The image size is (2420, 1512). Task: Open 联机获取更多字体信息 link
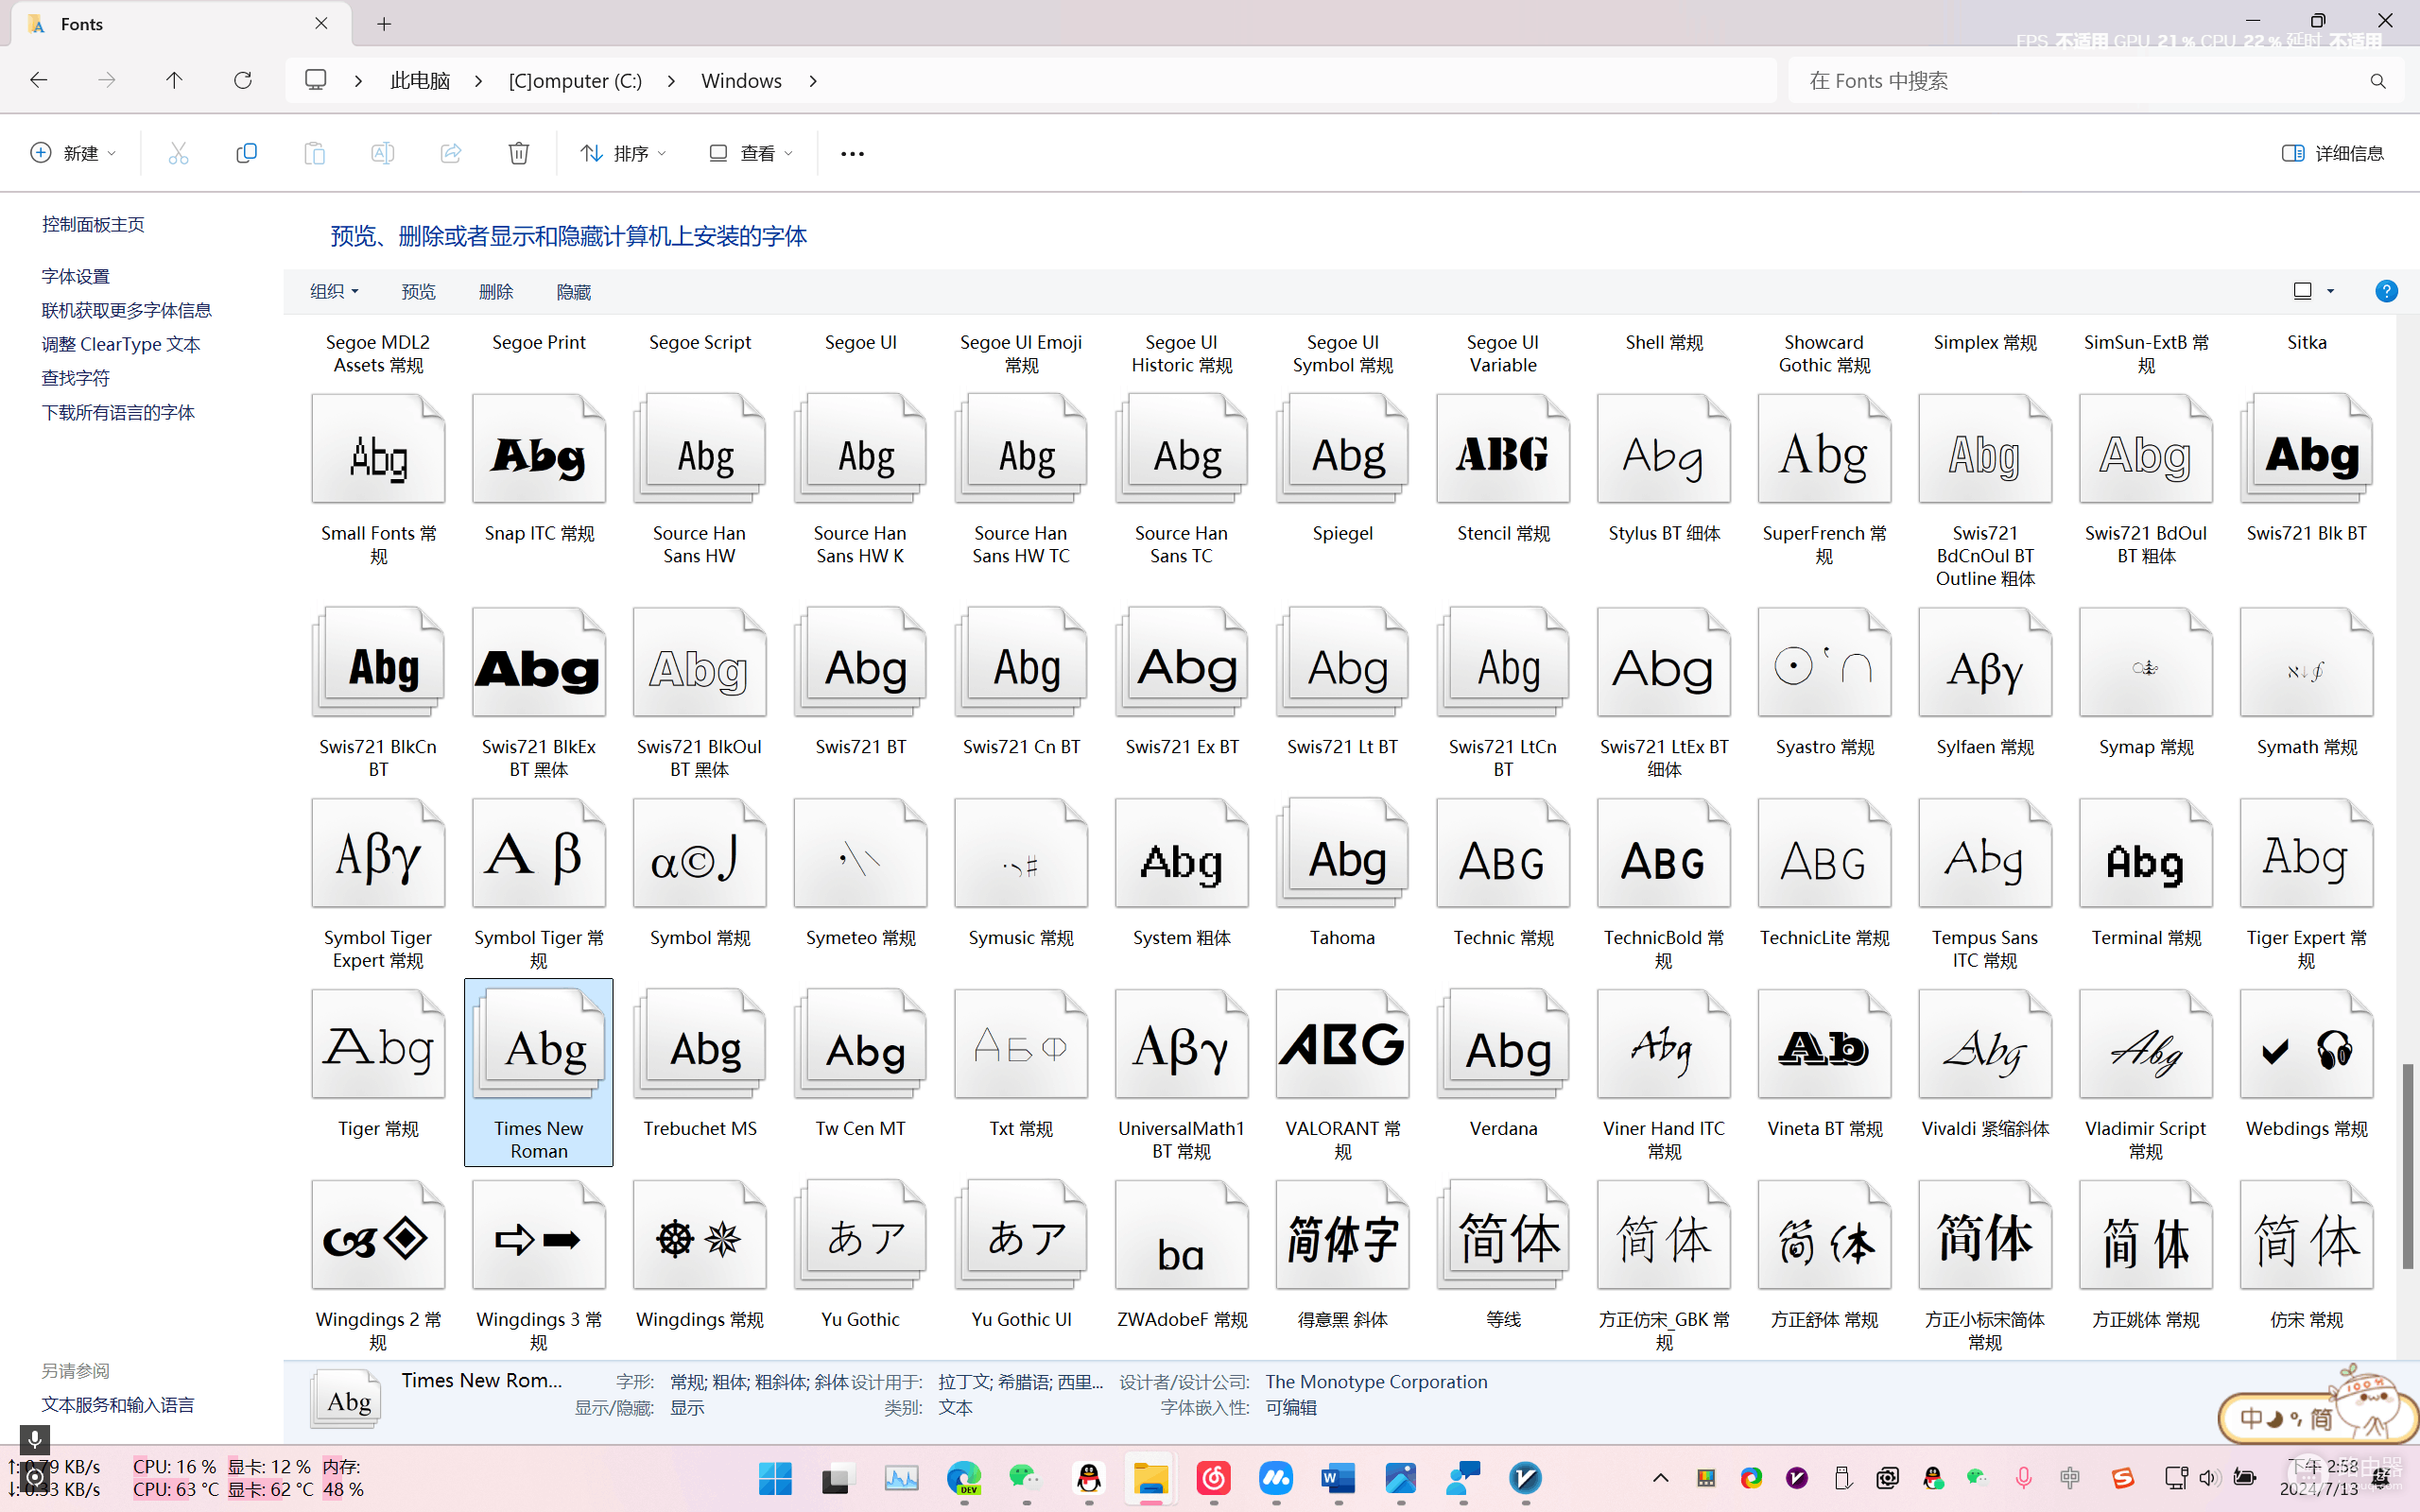click(x=127, y=310)
